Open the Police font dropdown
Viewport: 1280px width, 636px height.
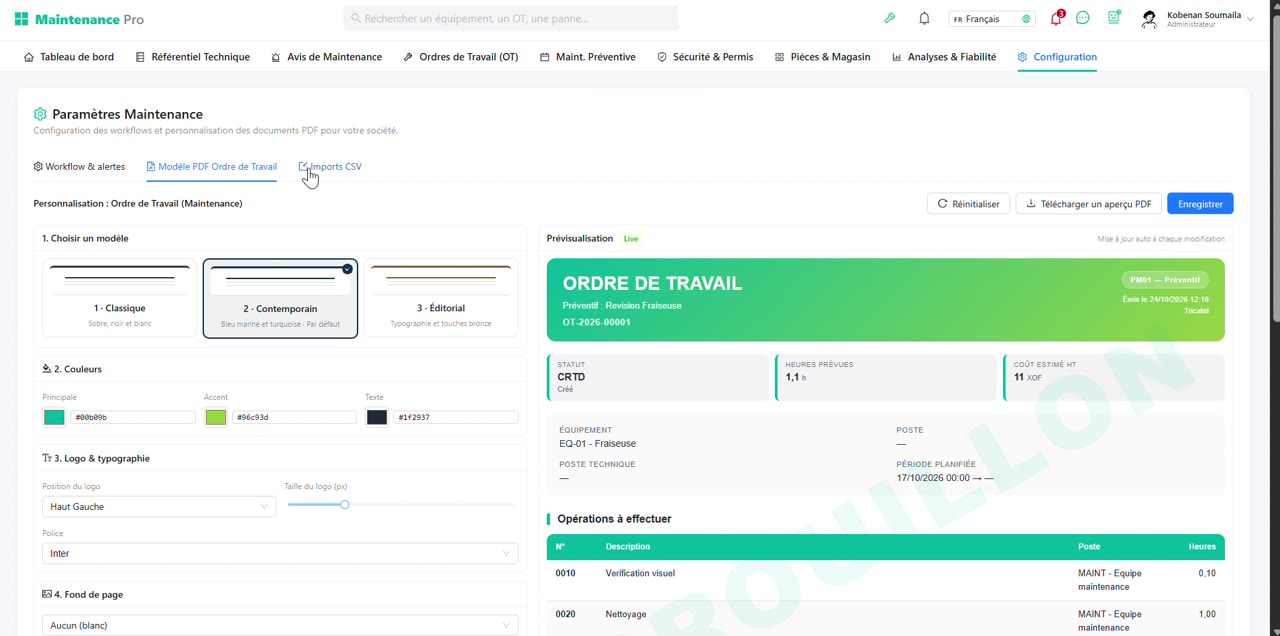[x=280, y=553]
